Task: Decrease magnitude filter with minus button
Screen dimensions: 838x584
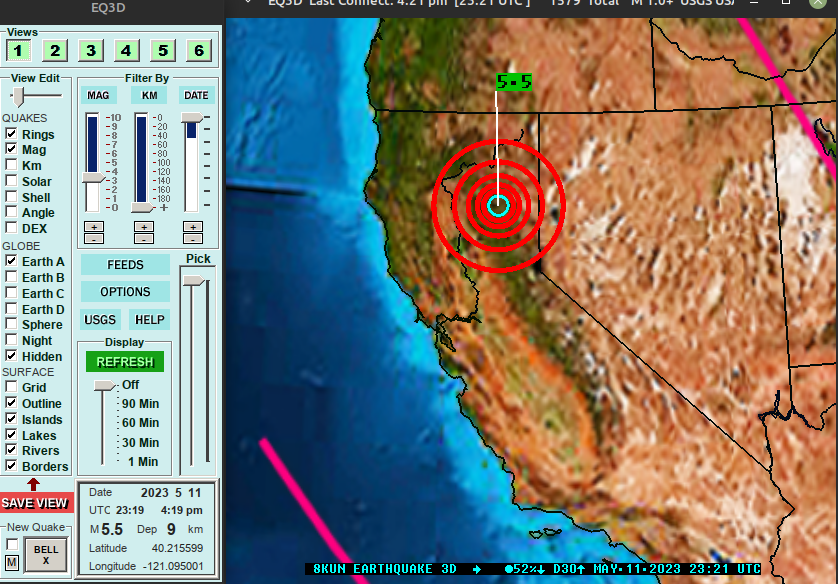Action: [x=94, y=238]
